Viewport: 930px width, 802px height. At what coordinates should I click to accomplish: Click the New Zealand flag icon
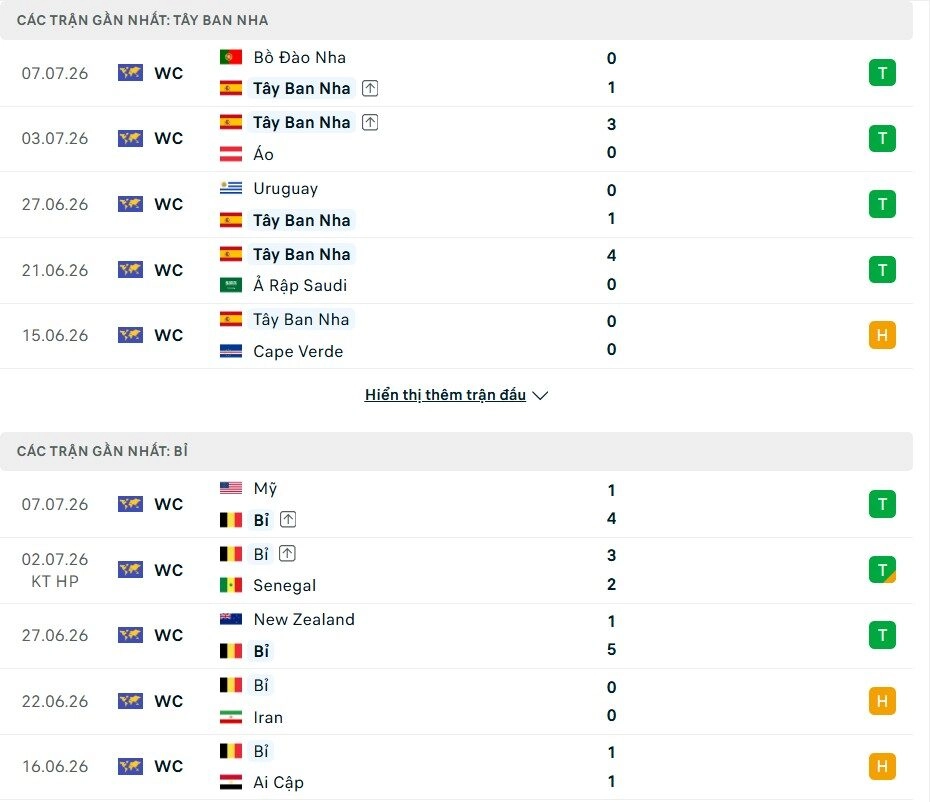pyautogui.click(x=231, y=619)
